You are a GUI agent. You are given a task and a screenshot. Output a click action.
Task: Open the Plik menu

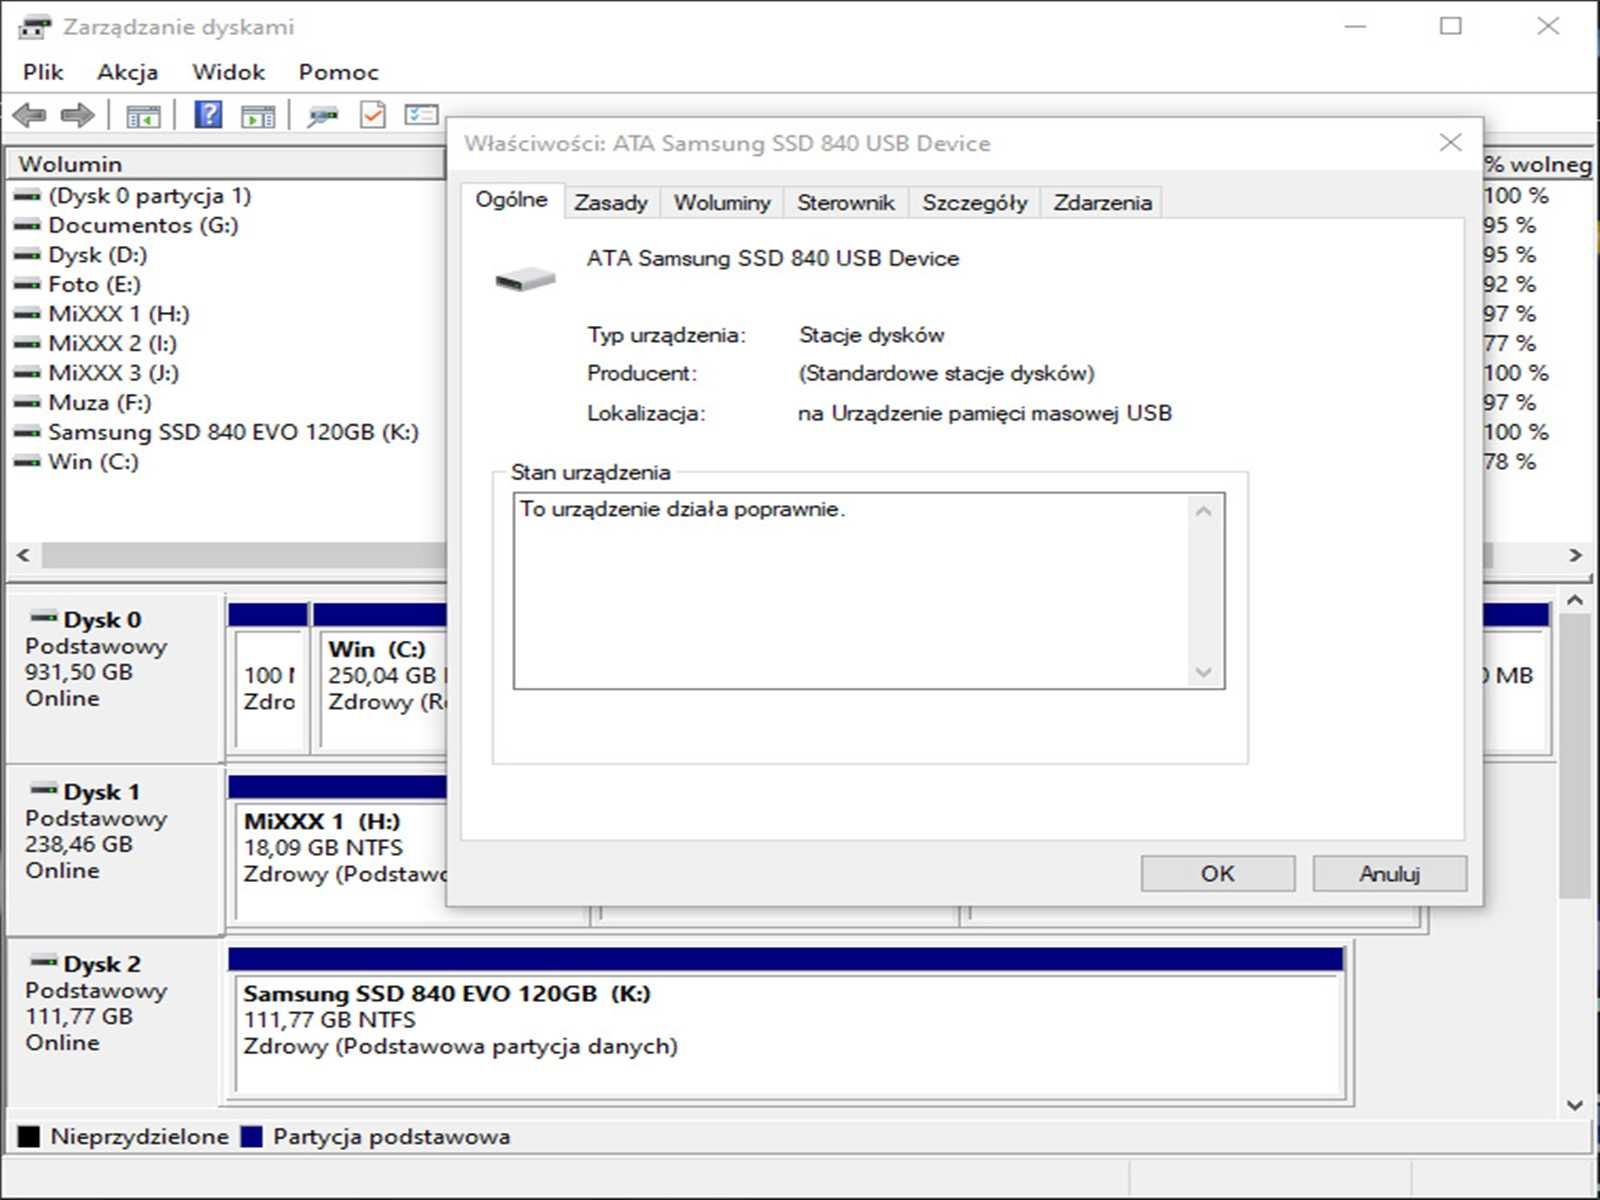coord(43,72)
